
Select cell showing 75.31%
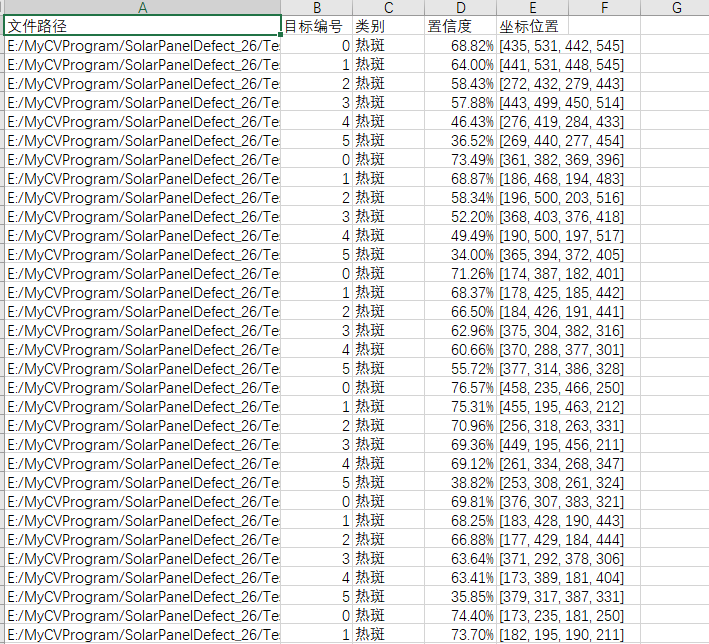pos(460,406)
